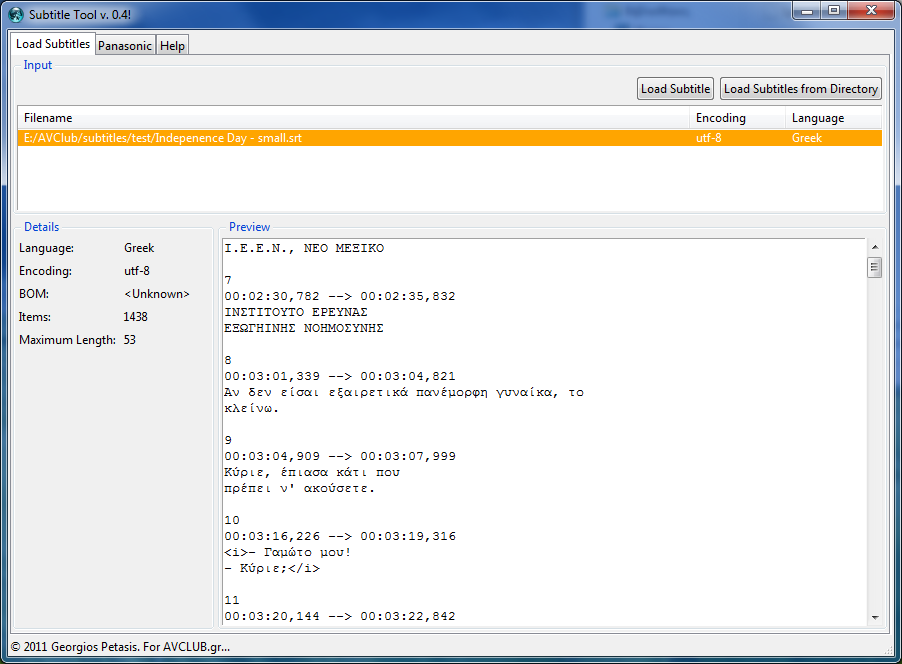Click the status bar copyright text
This screenshot has width=902, height=664.
point(120,647)
